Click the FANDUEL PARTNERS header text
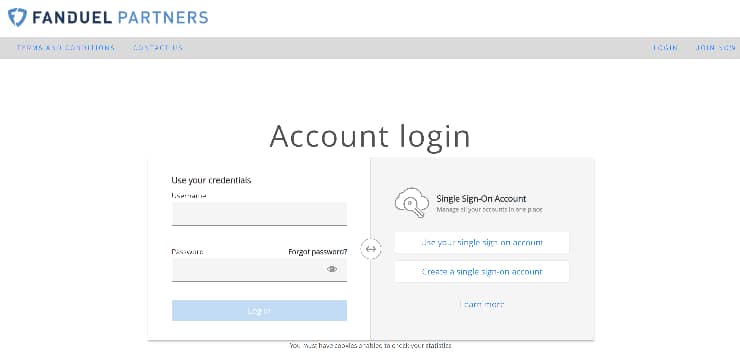The height and width of the screenshot is (360, 740). pos(120,17)
